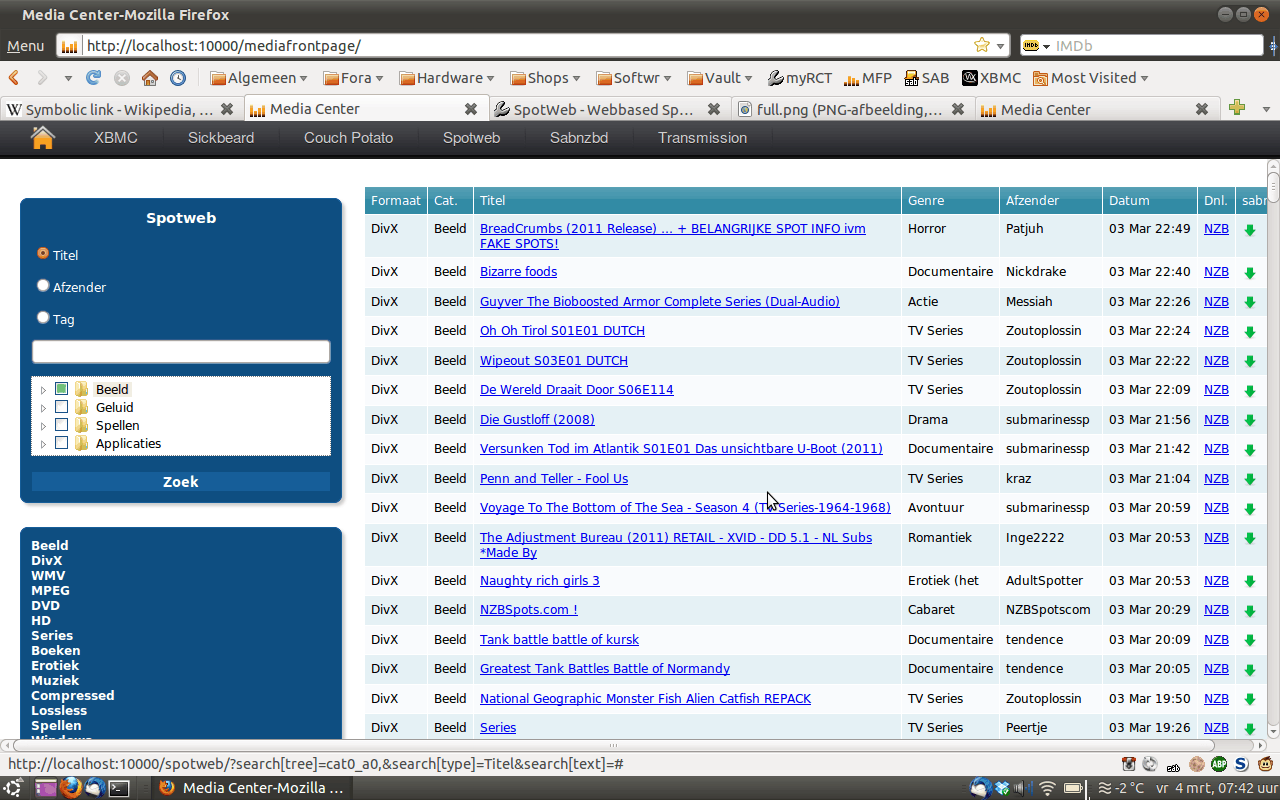Viewport: 1280px width, 800px height.
Task: Open terminal icon in bottom panel
Action: [119, 788]
